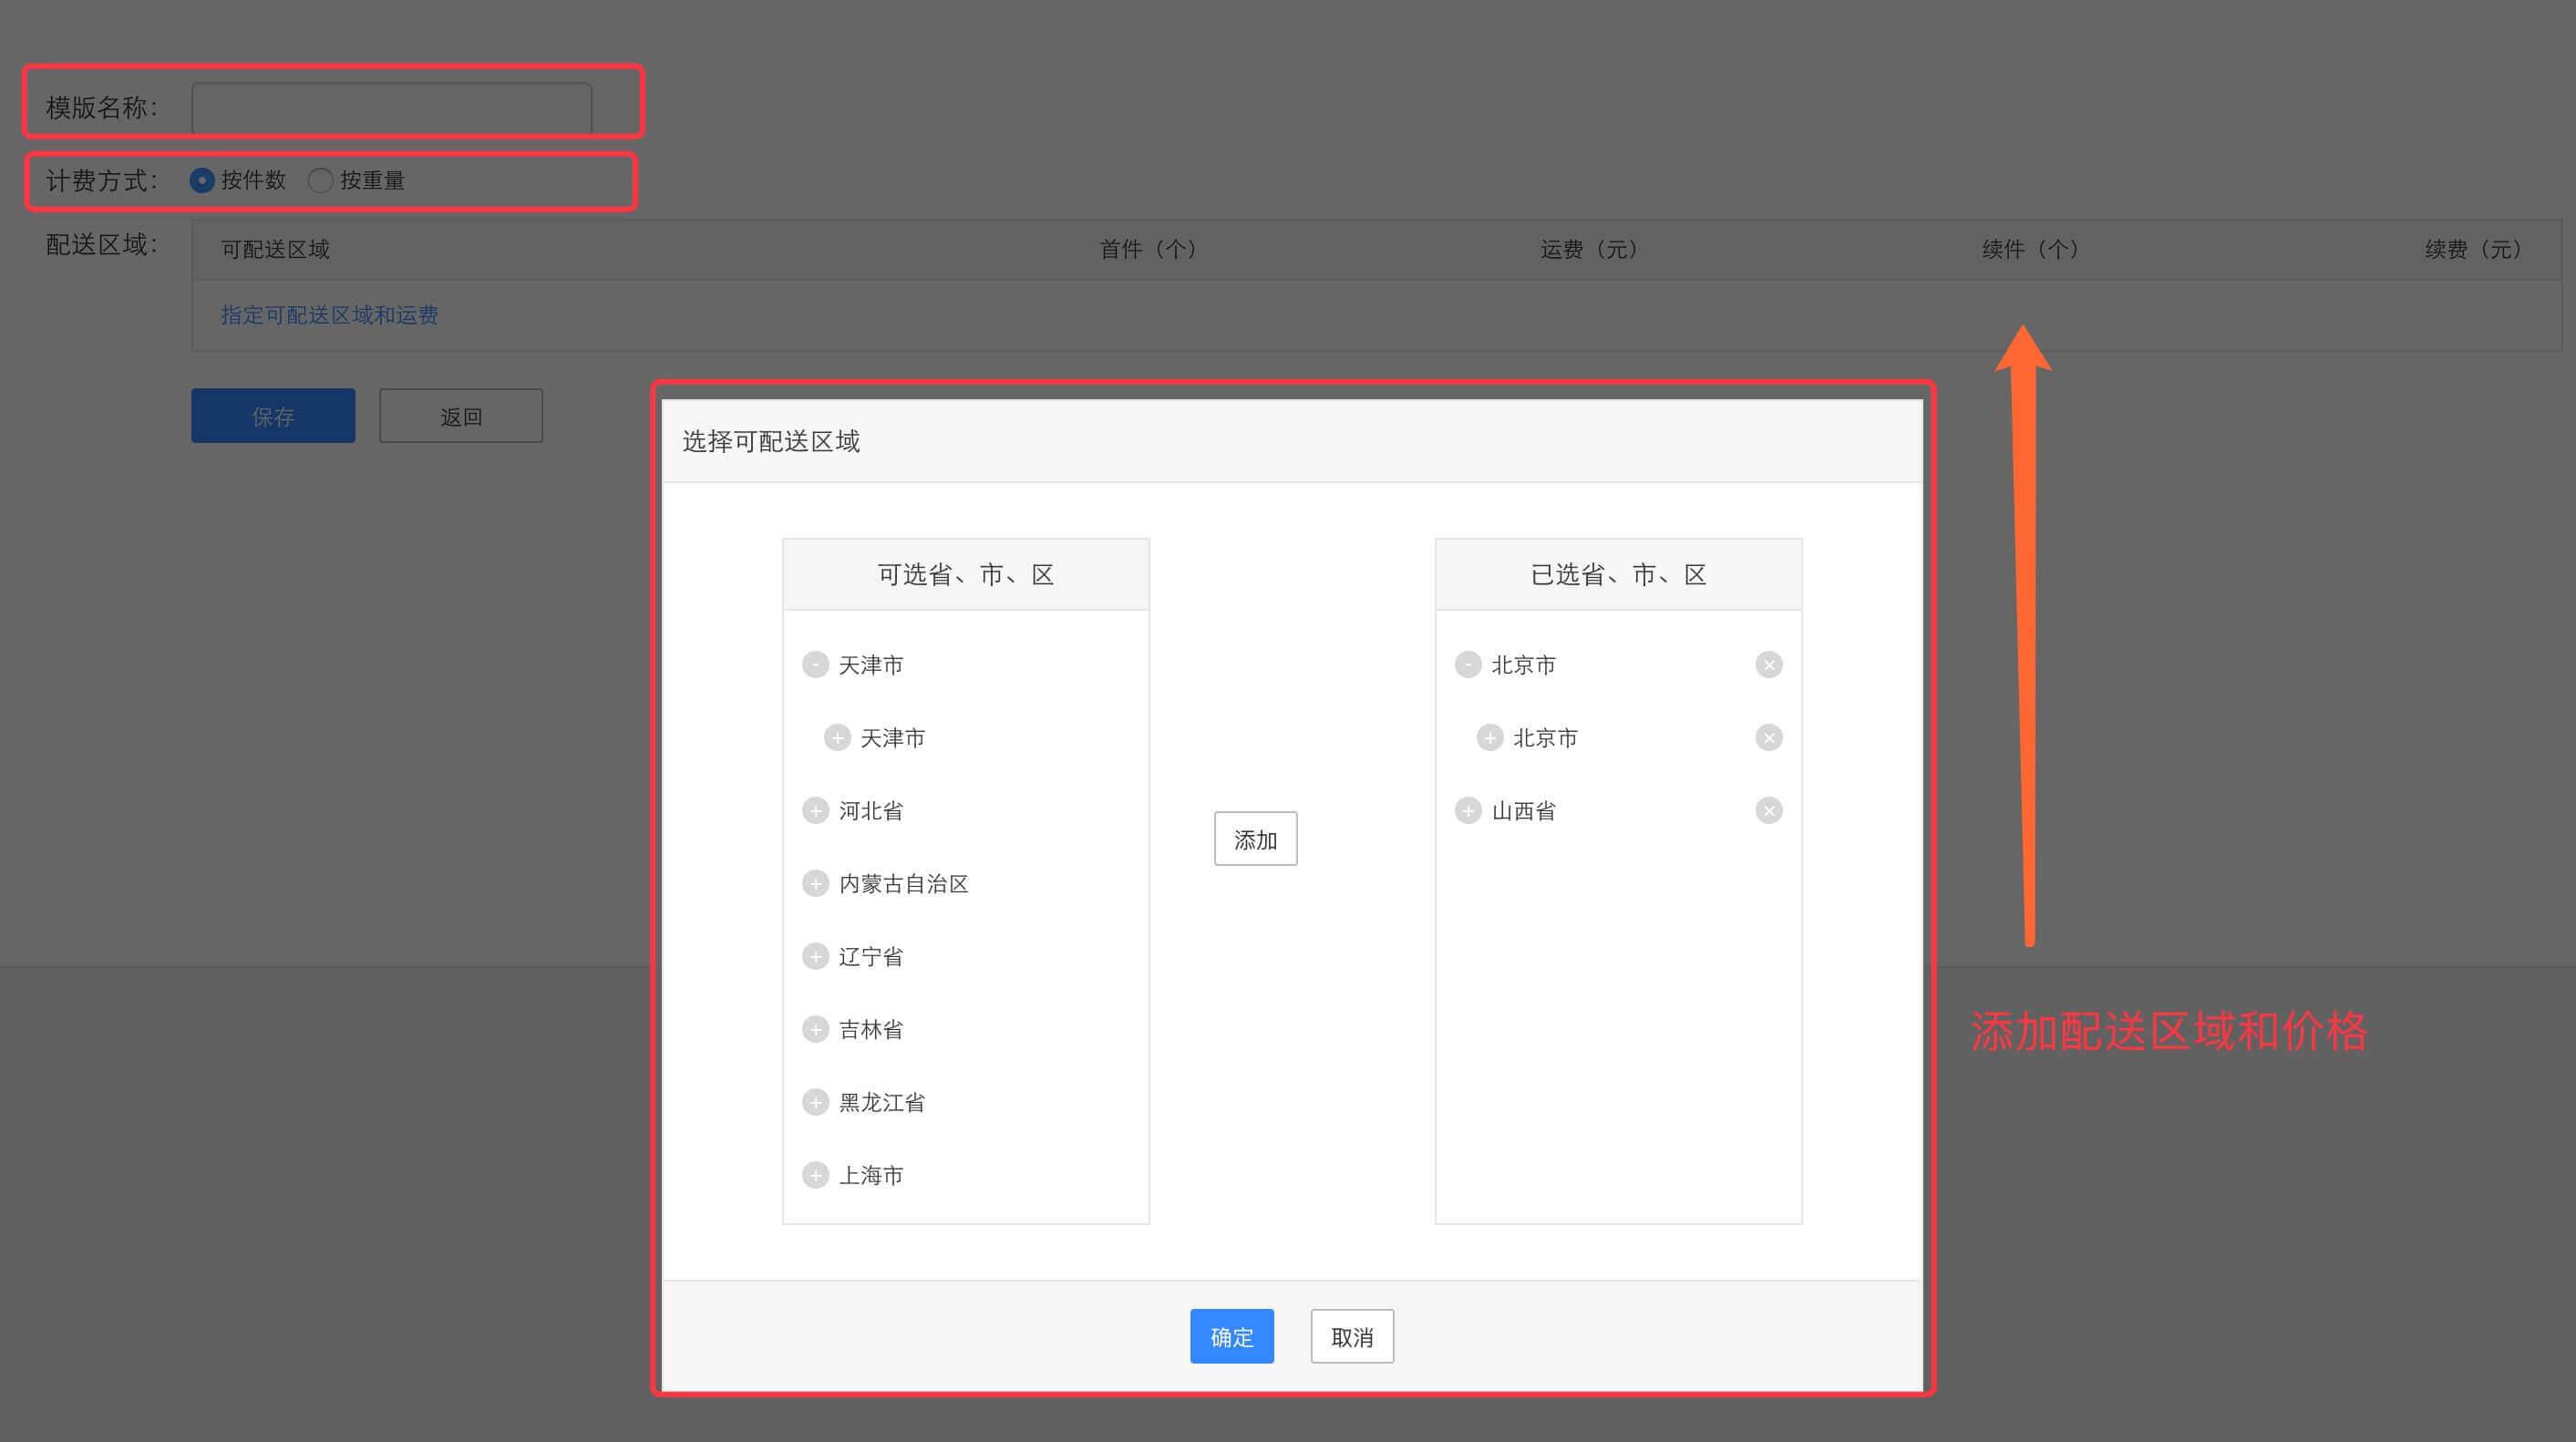Select 山西省 text in selected list
The width and height of the screenshot is (2576, 1442).
[x=1523, y=811]
